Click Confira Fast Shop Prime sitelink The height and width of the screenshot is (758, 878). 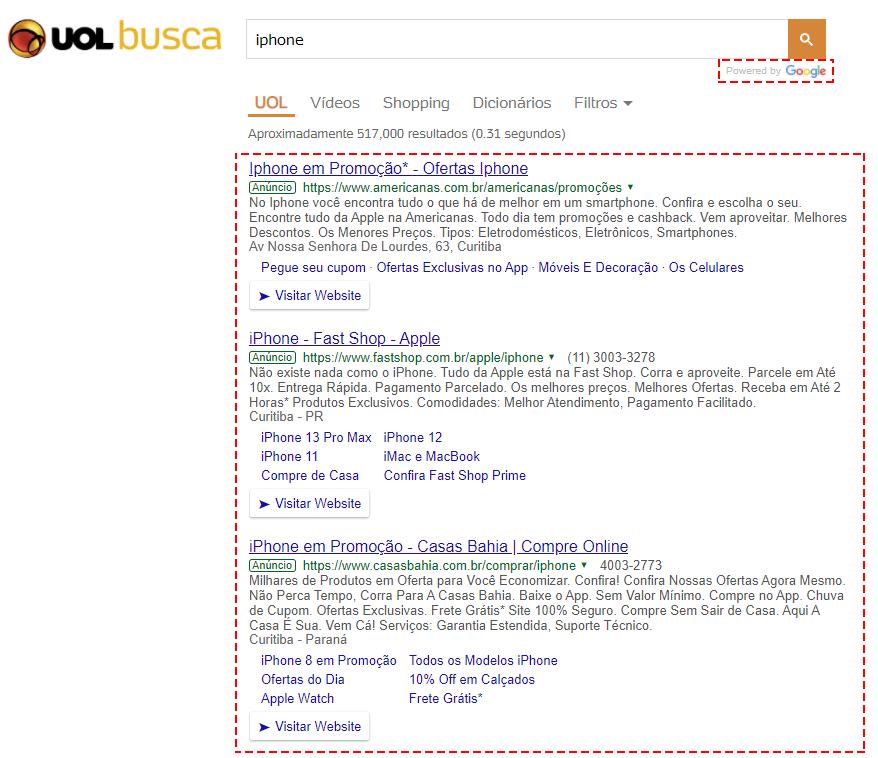click(455, 476)
